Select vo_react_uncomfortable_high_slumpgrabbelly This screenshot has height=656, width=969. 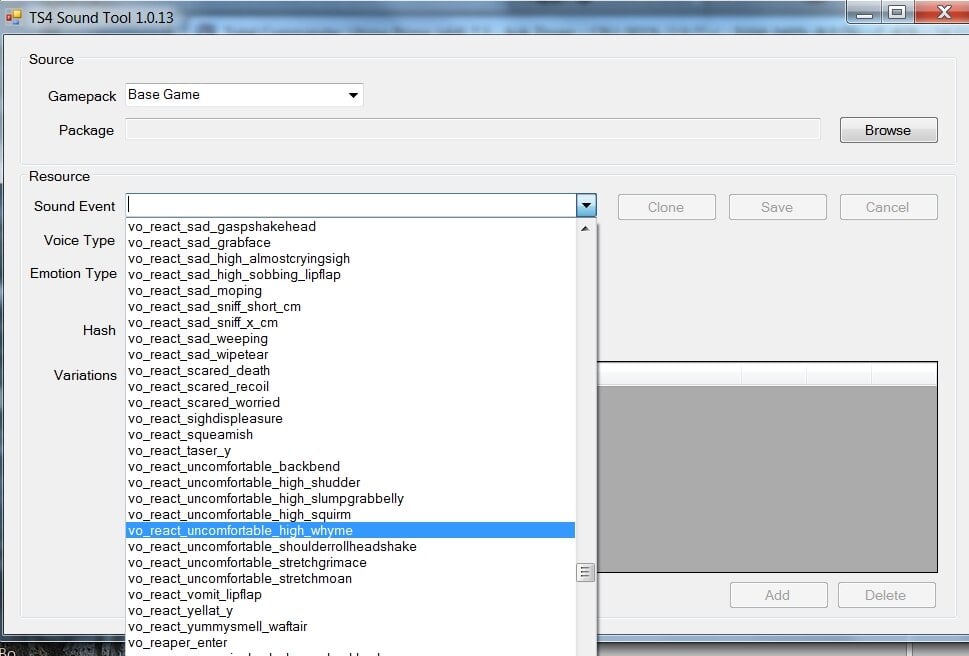(x=350, y=499)
